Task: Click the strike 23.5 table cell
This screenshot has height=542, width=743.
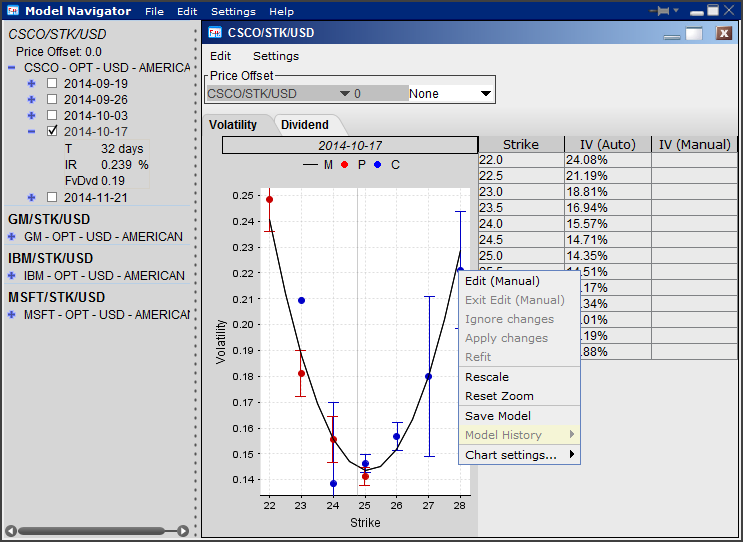Action: click(x=521, y=208)
